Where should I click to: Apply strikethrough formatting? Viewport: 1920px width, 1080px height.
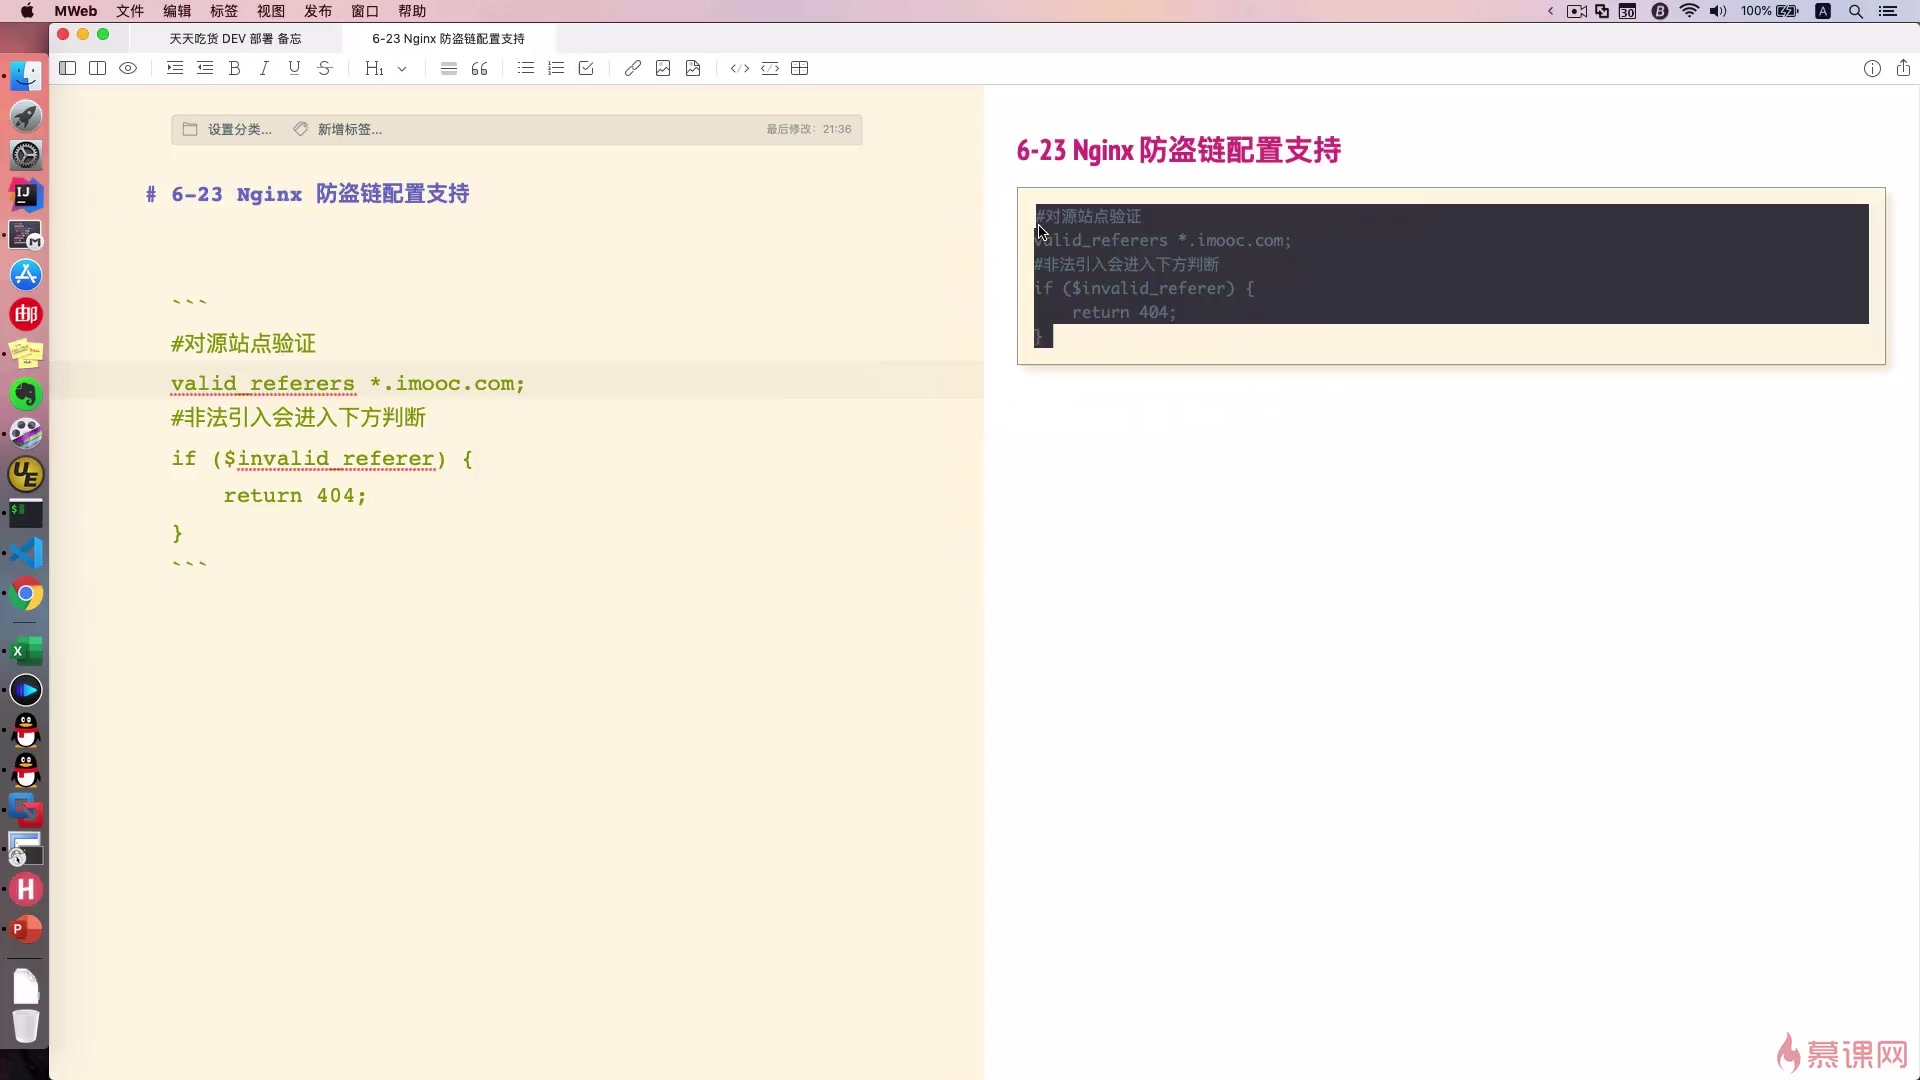[324, 68]
